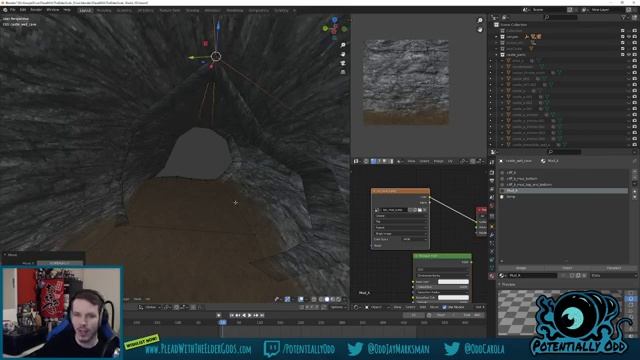Select UV vertex select mode icon
Viewport: 640px width, 360px height.
click(x=373, y=161)
